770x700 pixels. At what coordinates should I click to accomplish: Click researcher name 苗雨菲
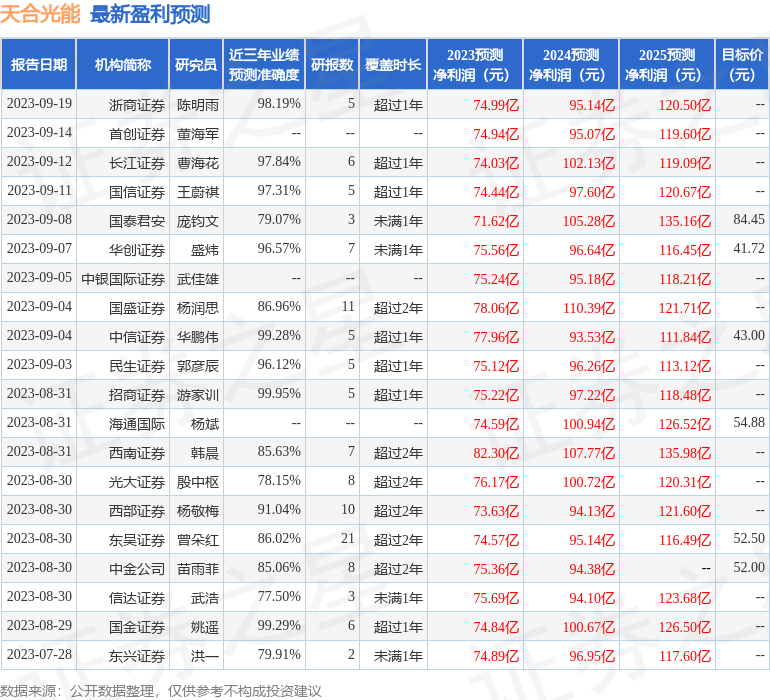198,568
